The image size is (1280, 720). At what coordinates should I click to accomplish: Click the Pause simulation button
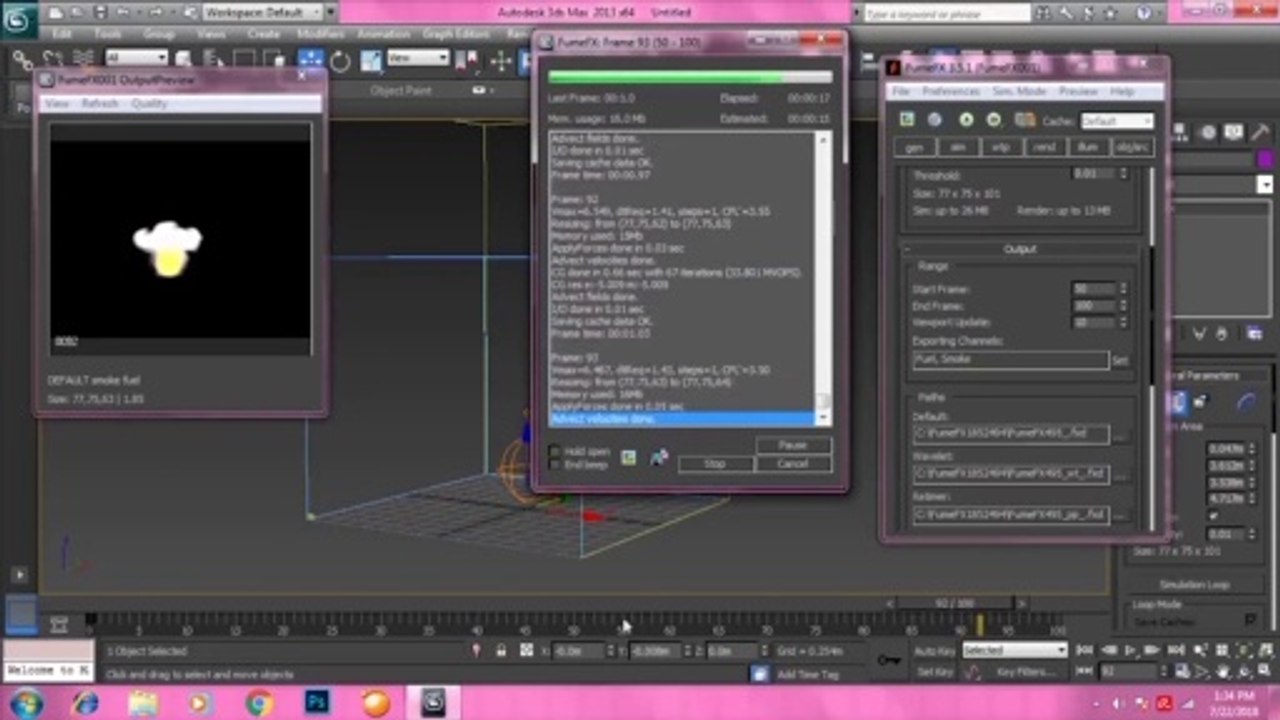pyautogui.click(x=793, y=445)
